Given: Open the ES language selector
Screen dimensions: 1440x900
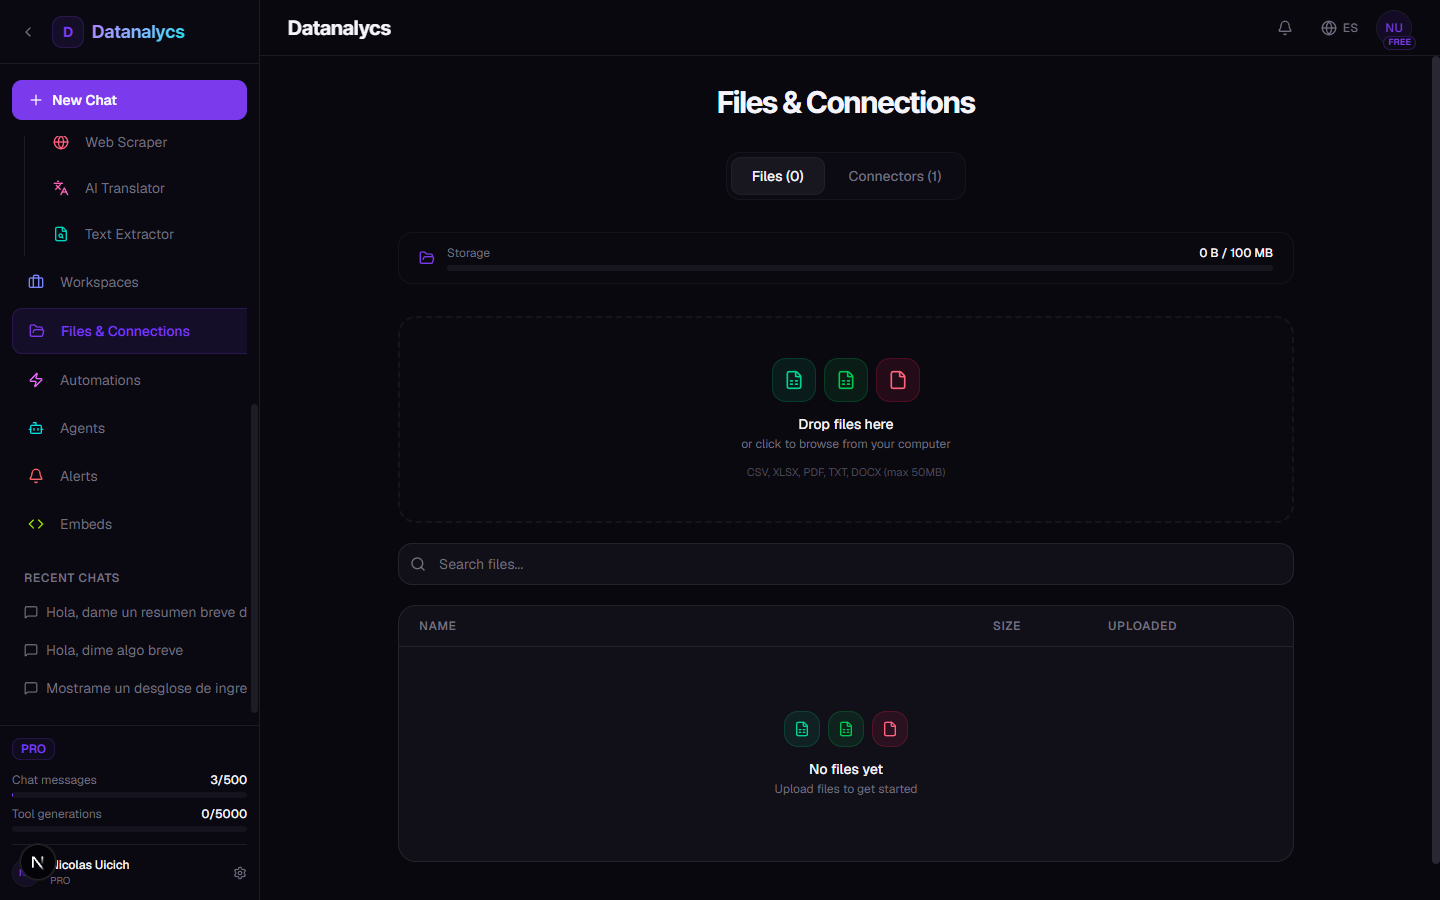Looking at the screenshot, I should (x=1340, y=28).
